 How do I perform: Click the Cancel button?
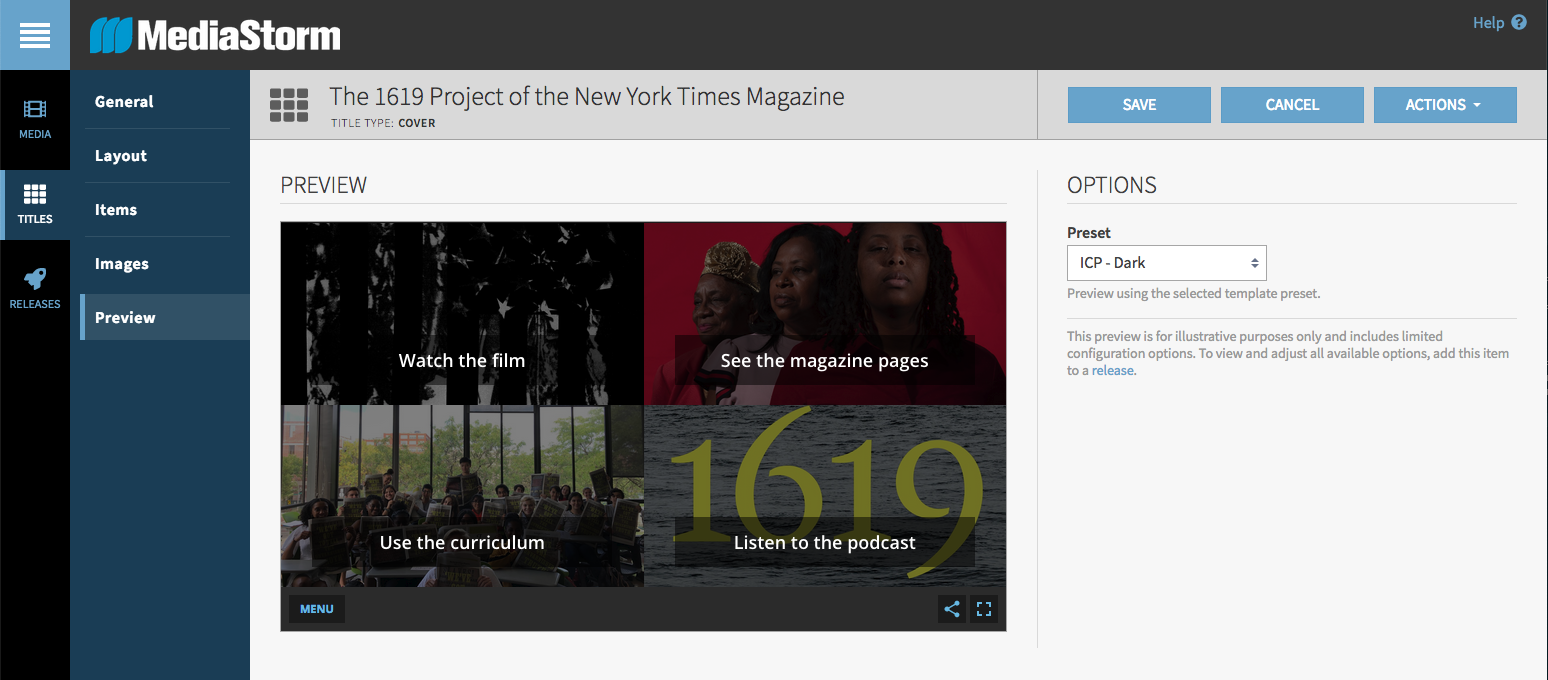pyautogui.click(x=1292, y=105)
